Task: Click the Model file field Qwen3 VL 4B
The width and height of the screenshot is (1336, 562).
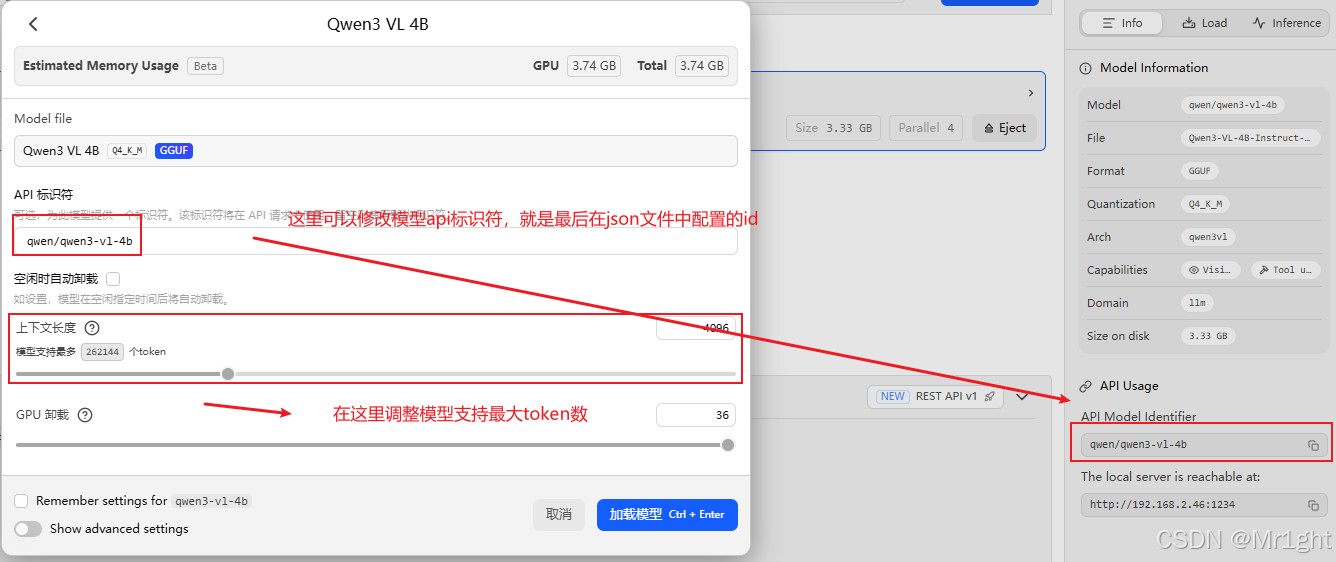Action: coord(376,151)
